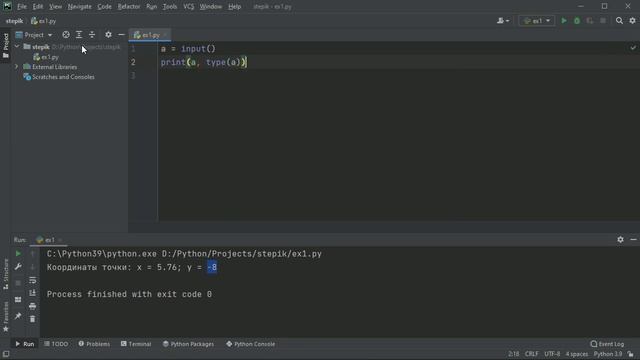The image size is (640, 360).
Task: Select Scratches and Consoles node
Action: 59,77
